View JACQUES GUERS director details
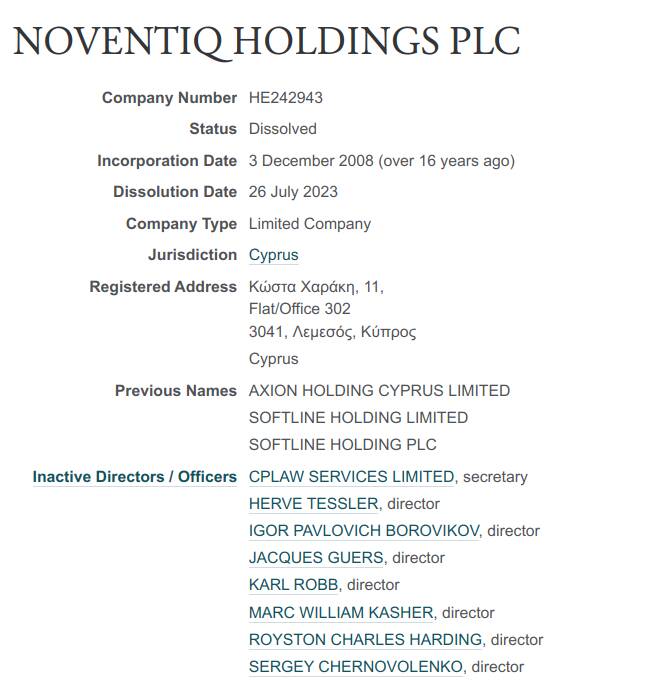662x693 pixels. tap(315, 558)
